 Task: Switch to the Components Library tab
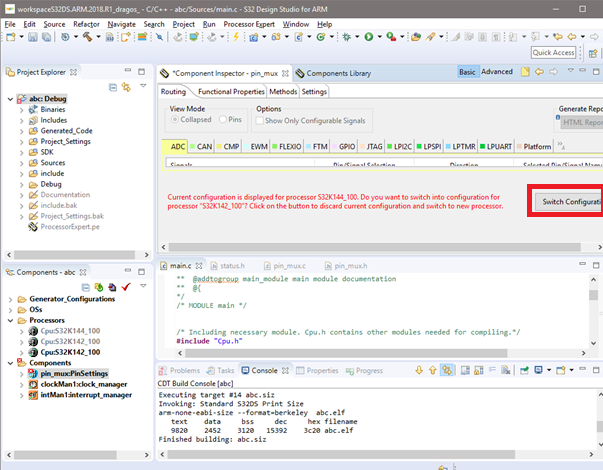[333, 73]
